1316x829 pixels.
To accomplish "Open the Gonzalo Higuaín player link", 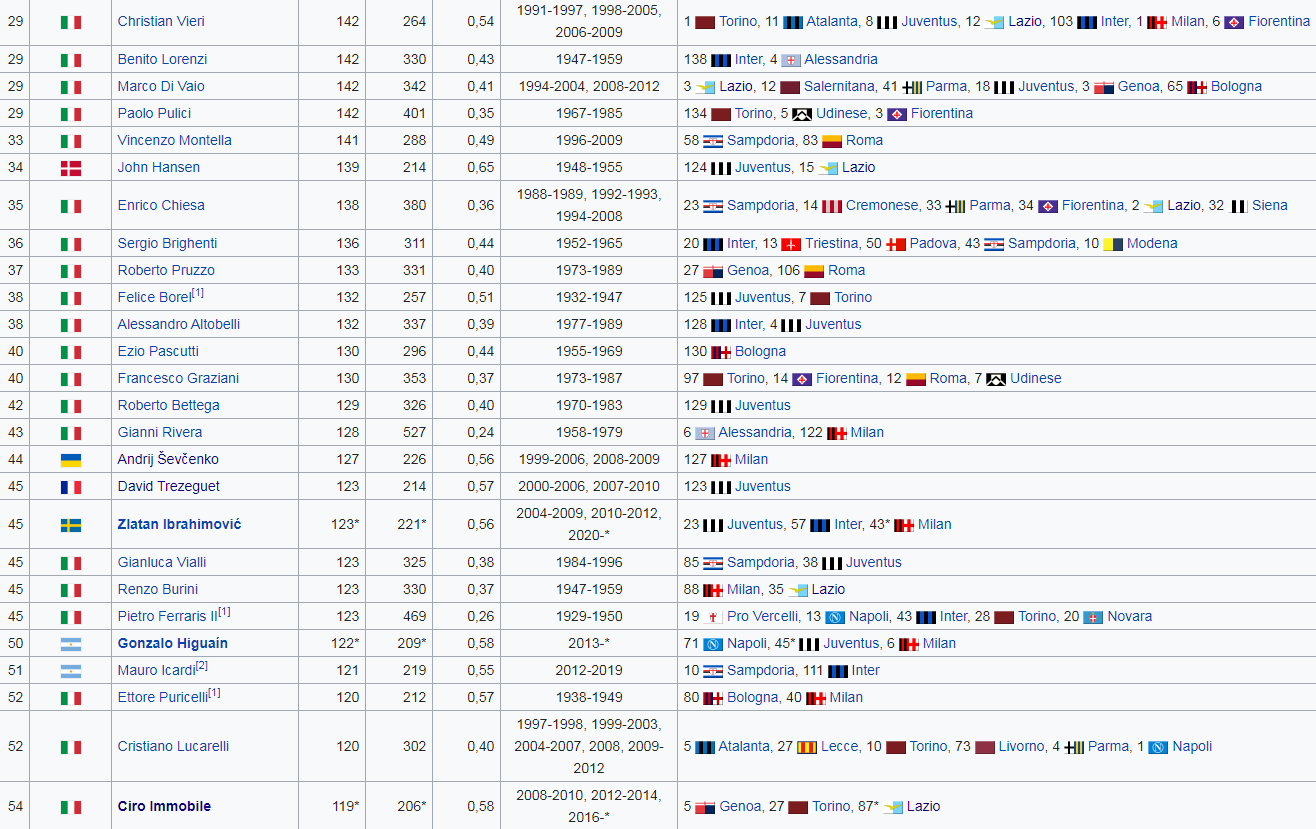I will (x=173, y=644).
